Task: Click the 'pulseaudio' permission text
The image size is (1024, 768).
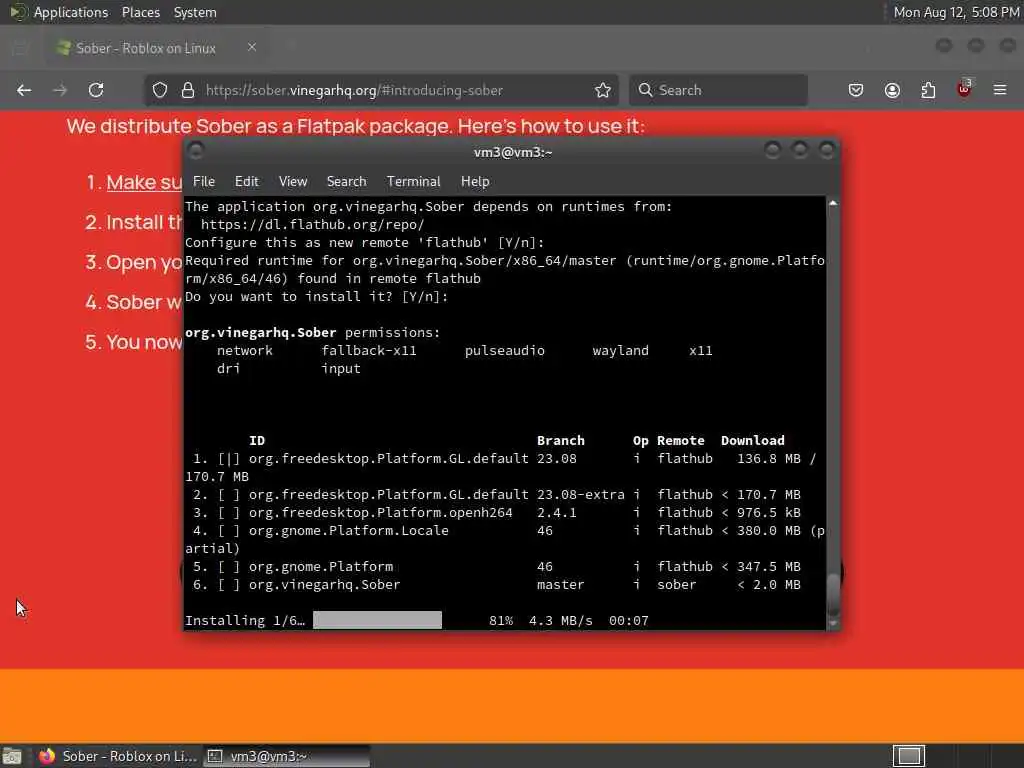Action: tap(505, 351)
